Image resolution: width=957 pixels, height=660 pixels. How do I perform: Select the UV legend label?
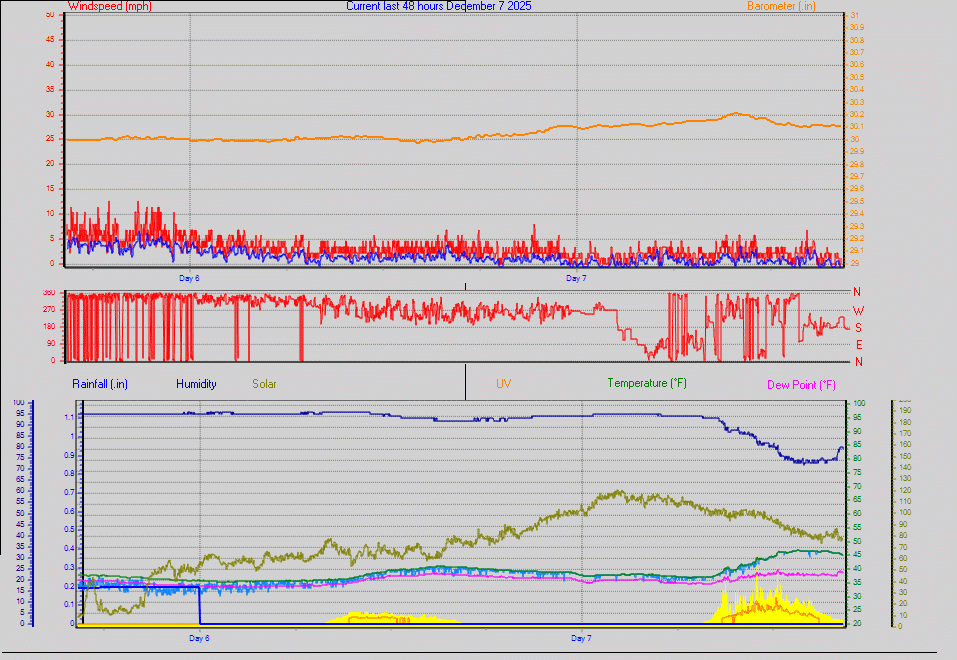[x=504, y=383]
